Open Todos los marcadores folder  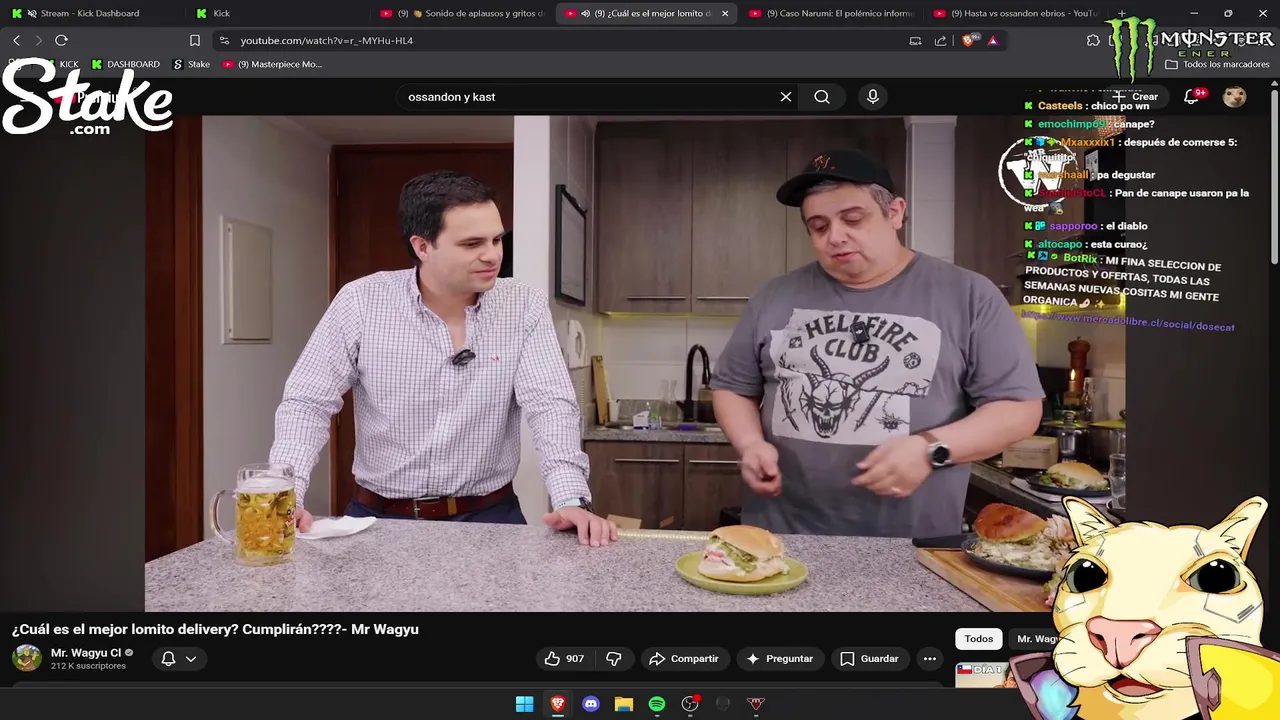point(1217,64)
